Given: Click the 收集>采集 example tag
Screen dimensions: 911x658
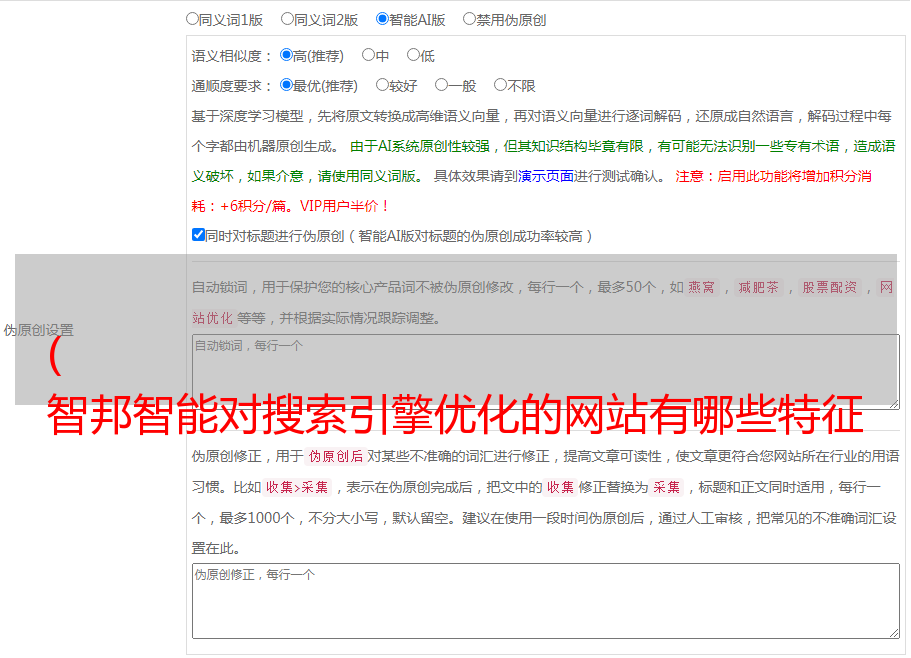Looking at the screenshot, I should [297, 487].
